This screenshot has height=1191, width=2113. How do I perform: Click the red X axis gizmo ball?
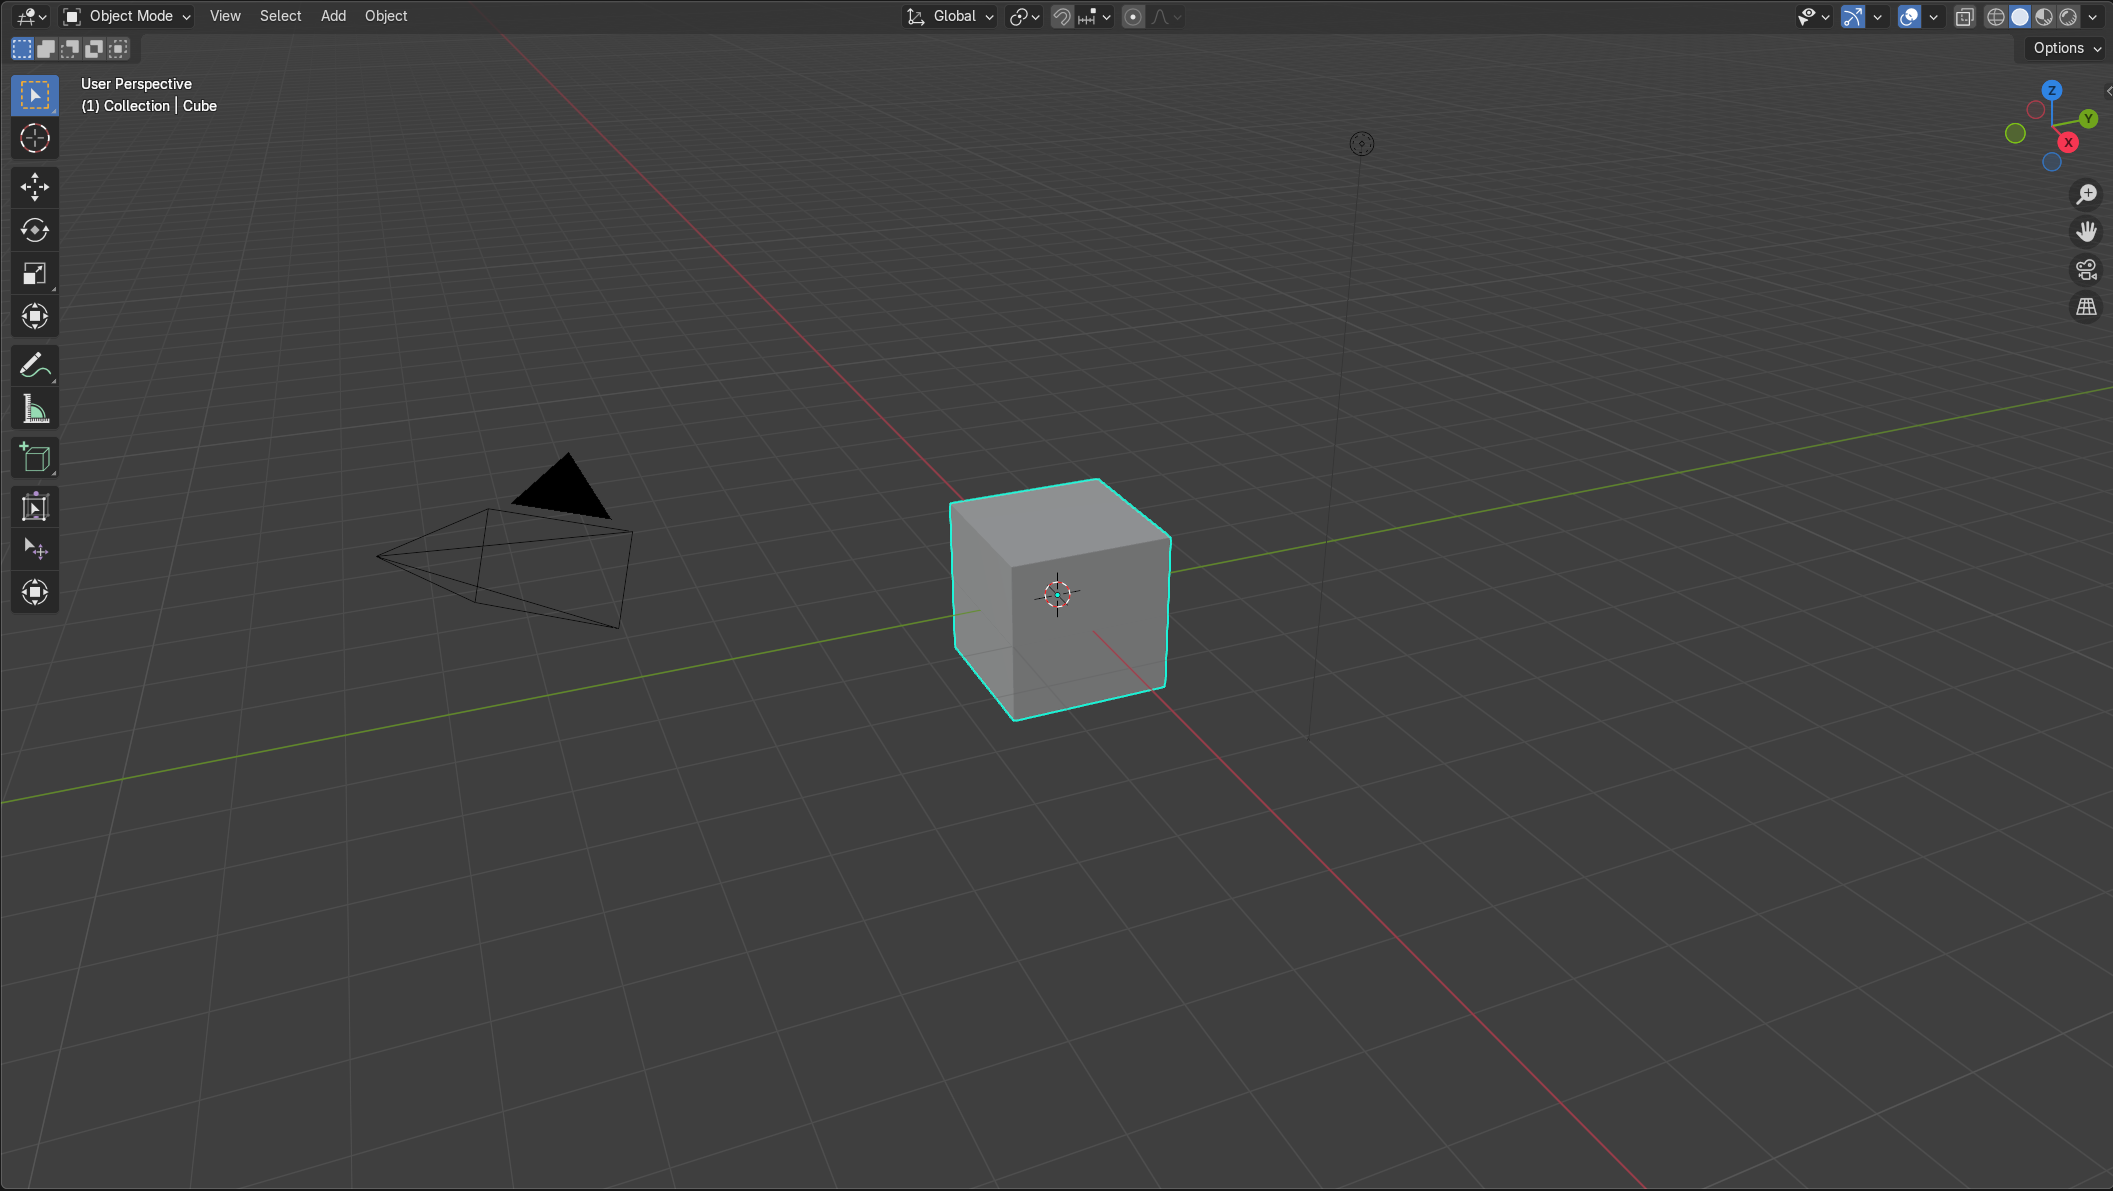coord(2068,142)
